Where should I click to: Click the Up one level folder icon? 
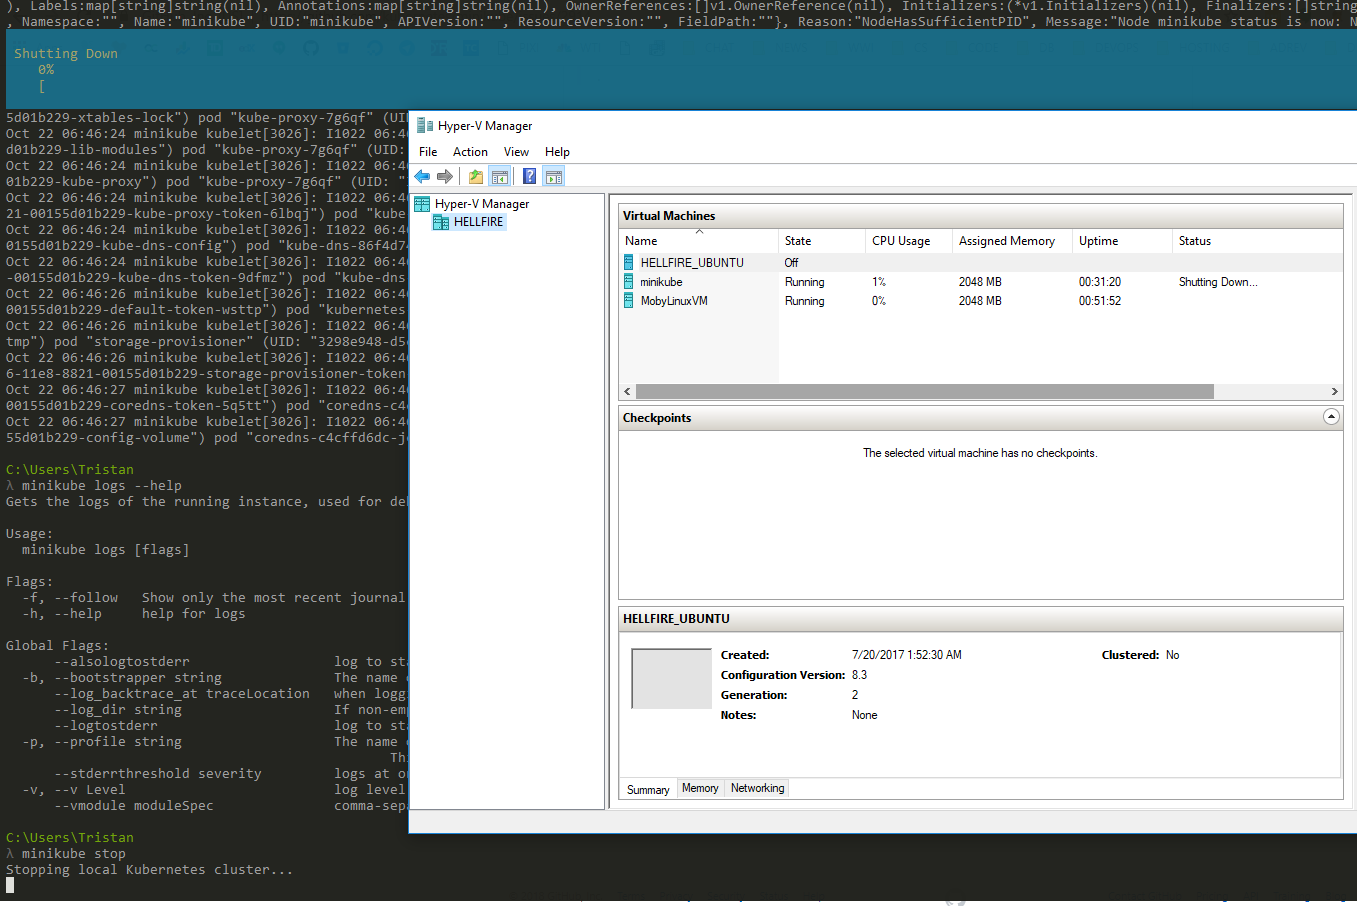click(476, 177)
